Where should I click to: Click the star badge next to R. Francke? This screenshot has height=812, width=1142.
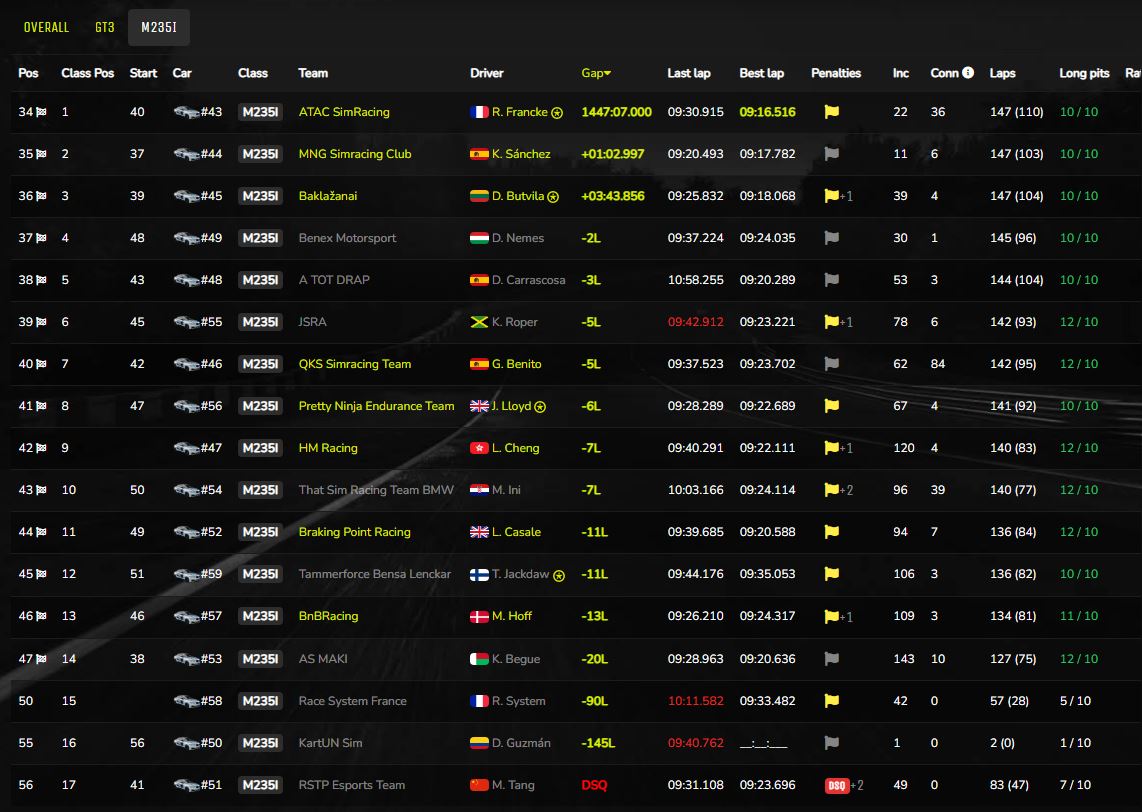[557, 113]
